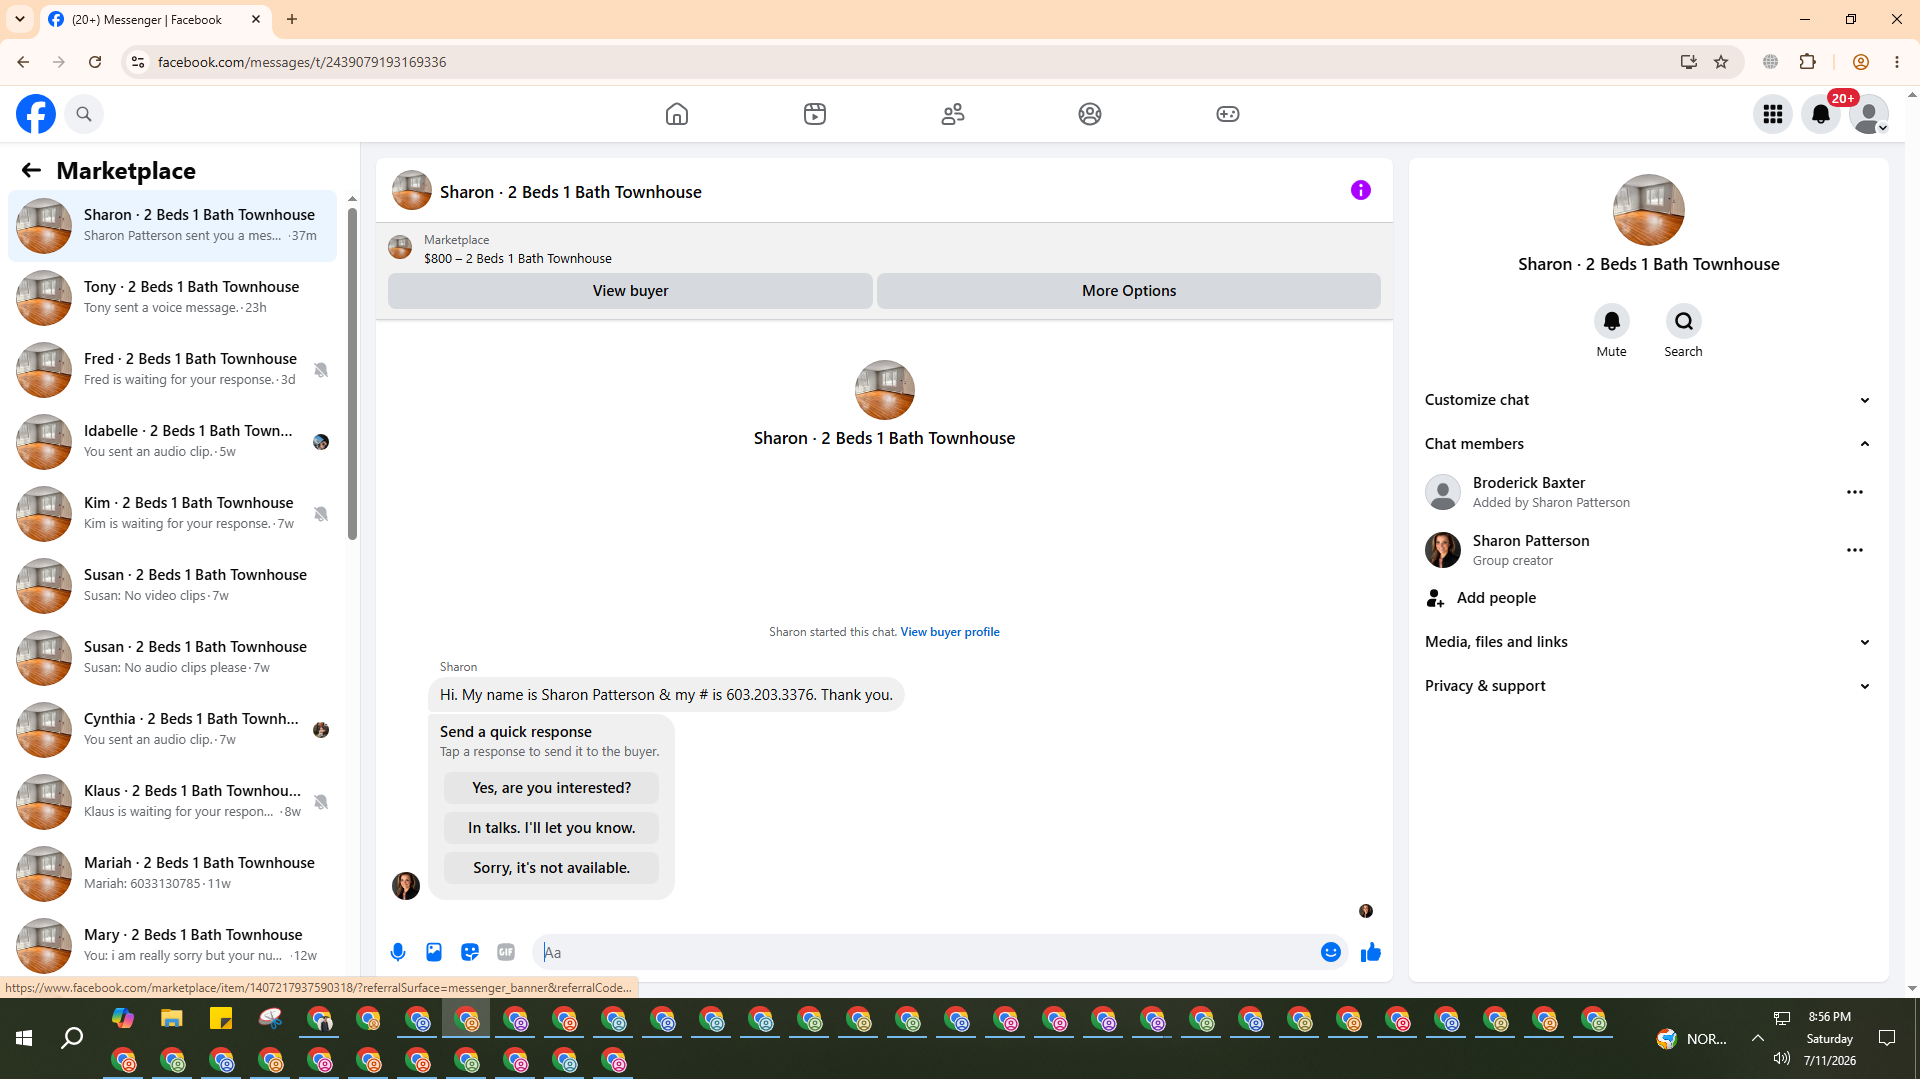Open the Friends icon in top navigation

pyautogui.click(x=953, y=114)
